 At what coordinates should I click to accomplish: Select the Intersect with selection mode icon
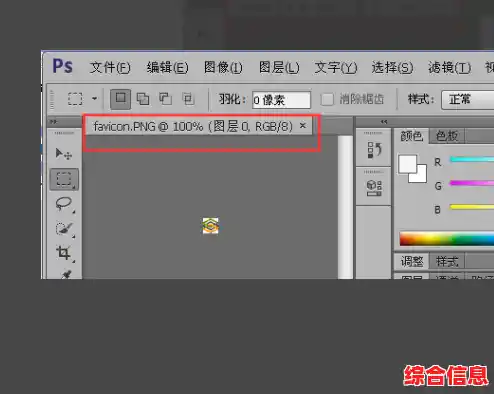[x=188, y=99]
